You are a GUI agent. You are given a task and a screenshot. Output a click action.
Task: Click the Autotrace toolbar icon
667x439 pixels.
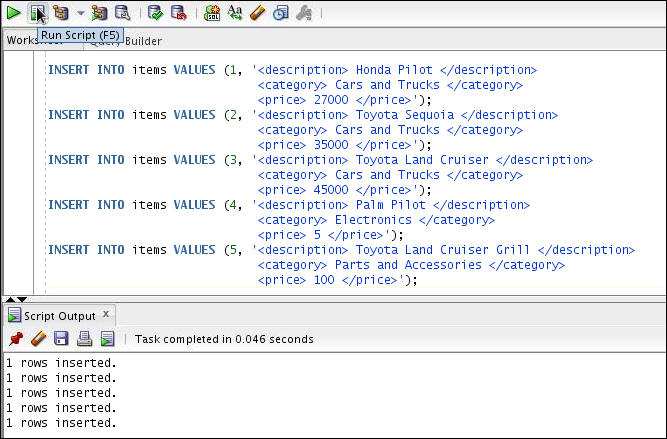(x=99, y=13)
